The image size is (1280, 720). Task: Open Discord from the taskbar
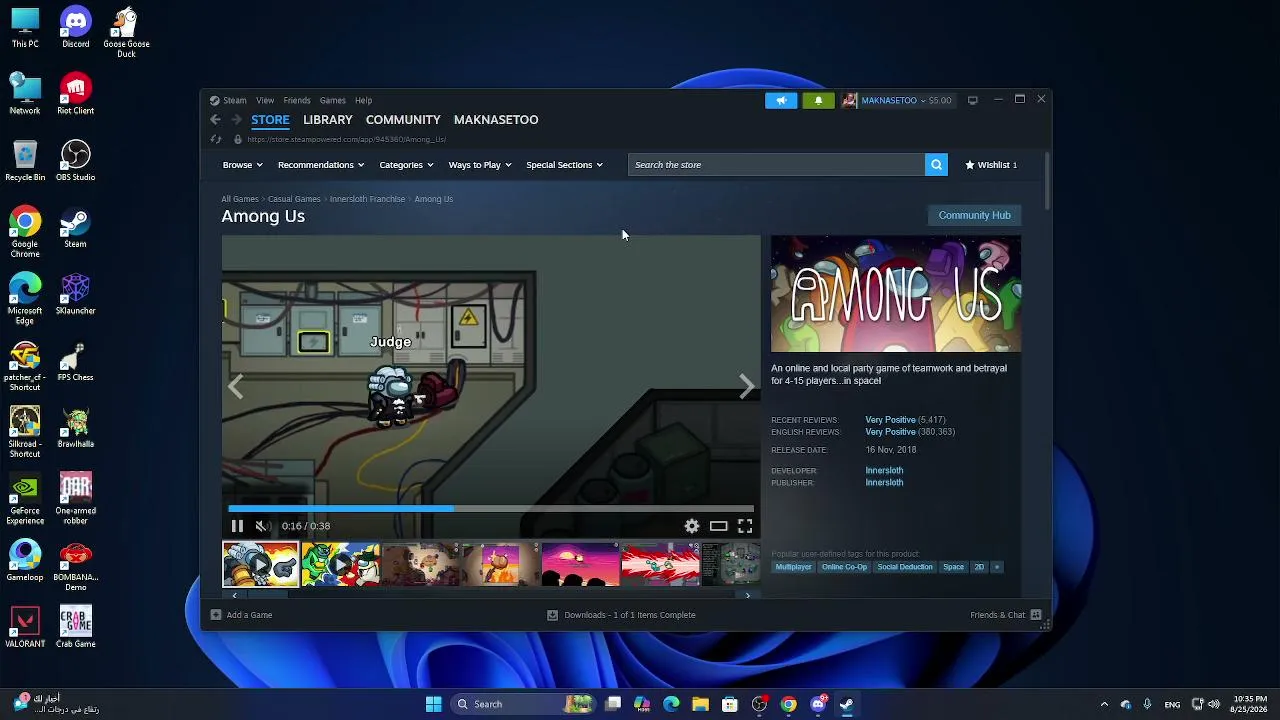(x=818, y=704)
